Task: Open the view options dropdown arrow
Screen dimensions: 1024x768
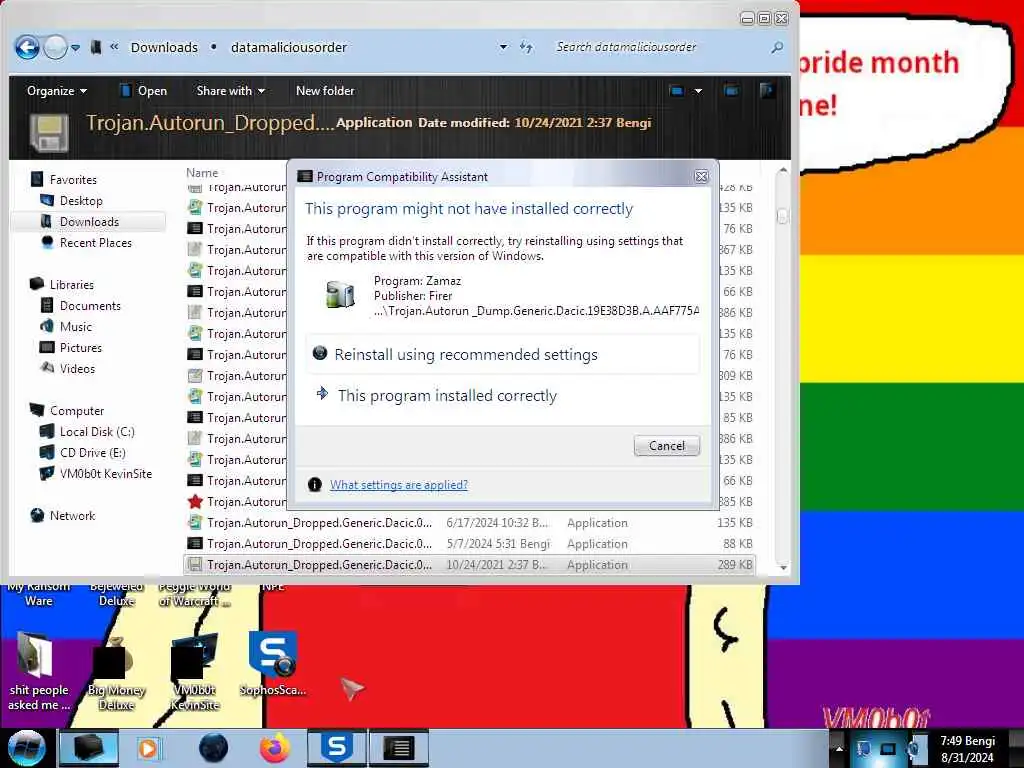Action: point(698,91)
